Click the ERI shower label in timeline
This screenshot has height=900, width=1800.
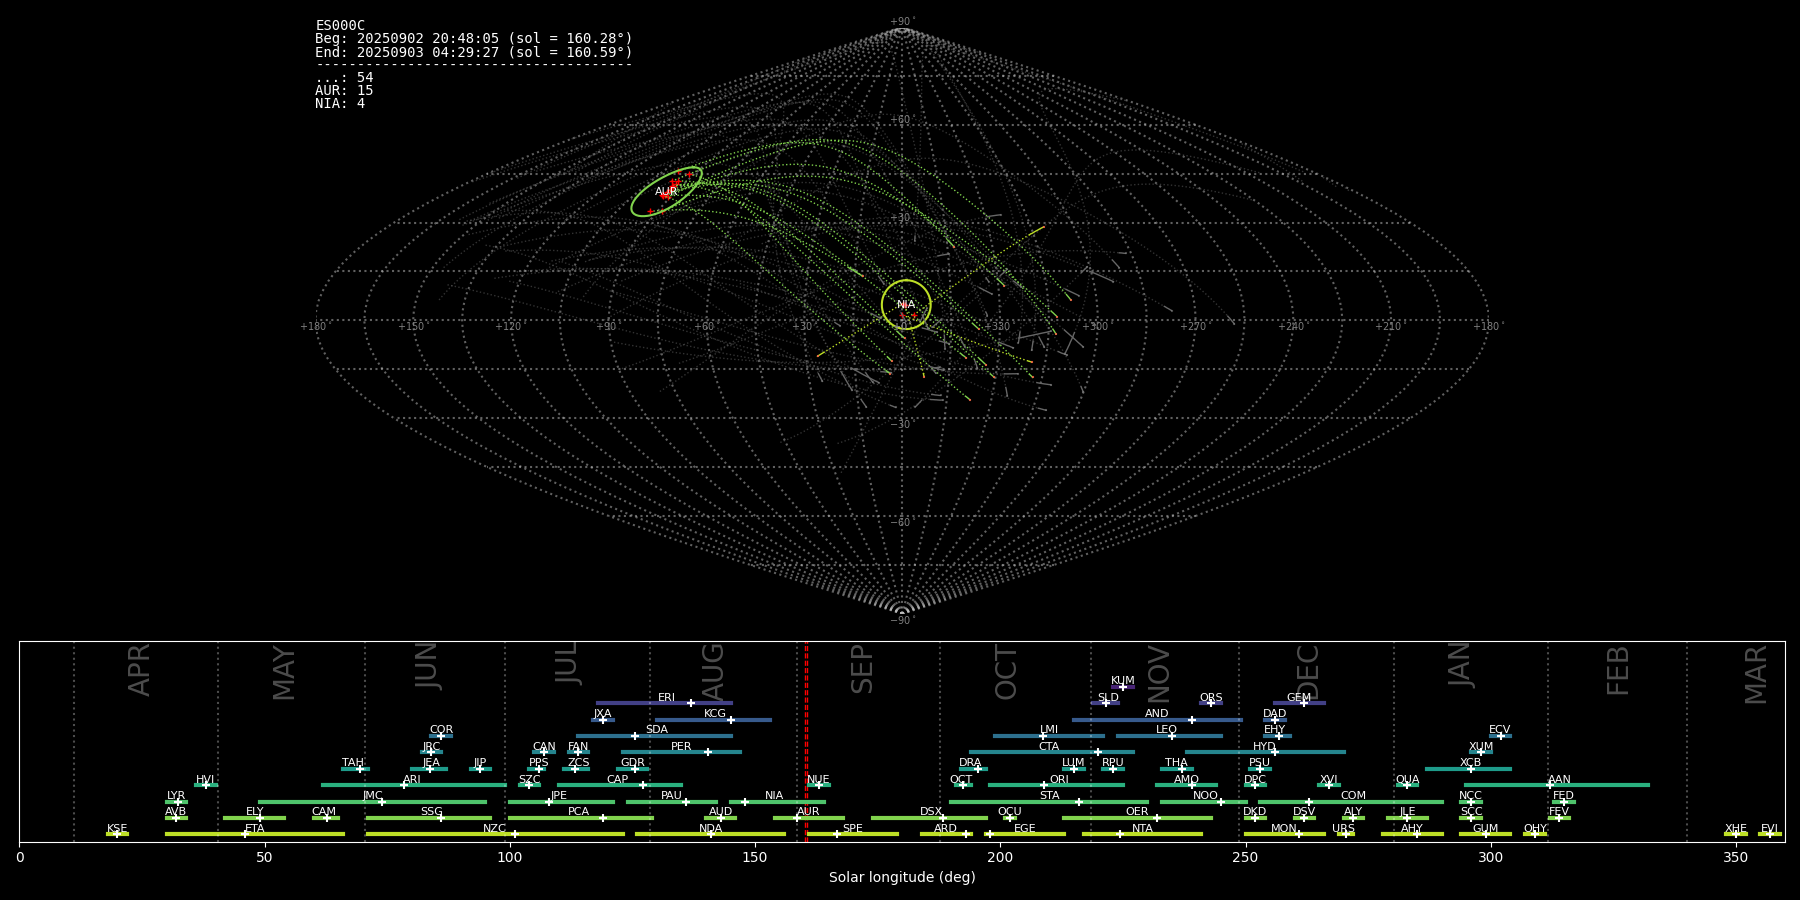666,698
